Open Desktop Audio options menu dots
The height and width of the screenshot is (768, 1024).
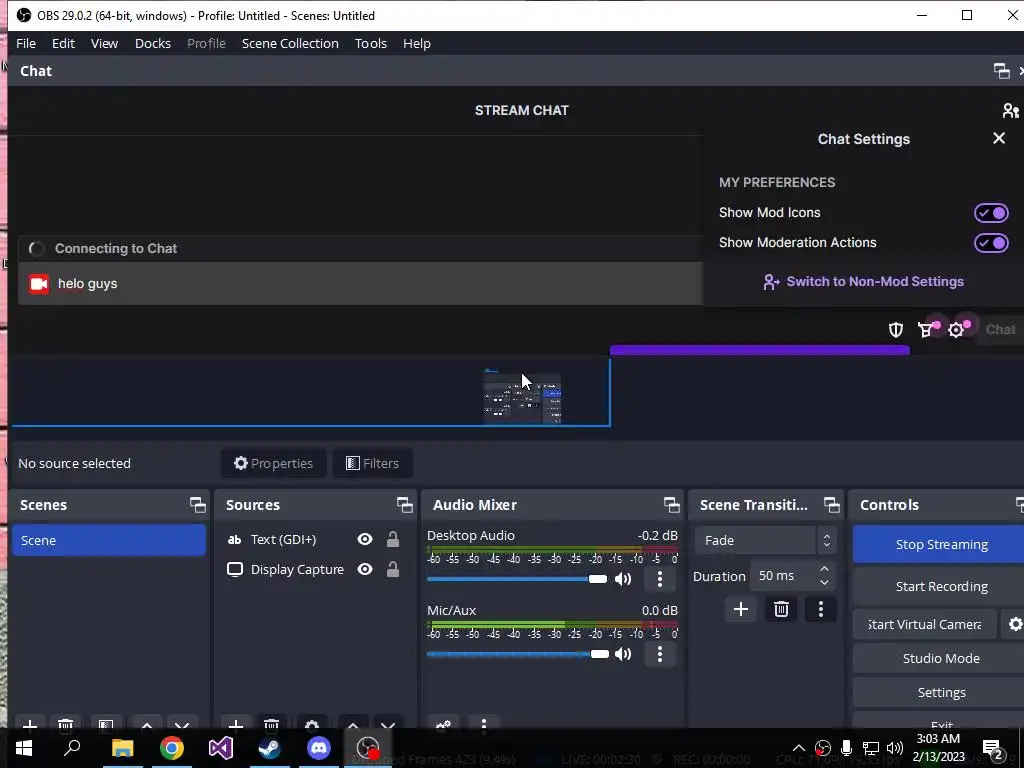point(660,579)
